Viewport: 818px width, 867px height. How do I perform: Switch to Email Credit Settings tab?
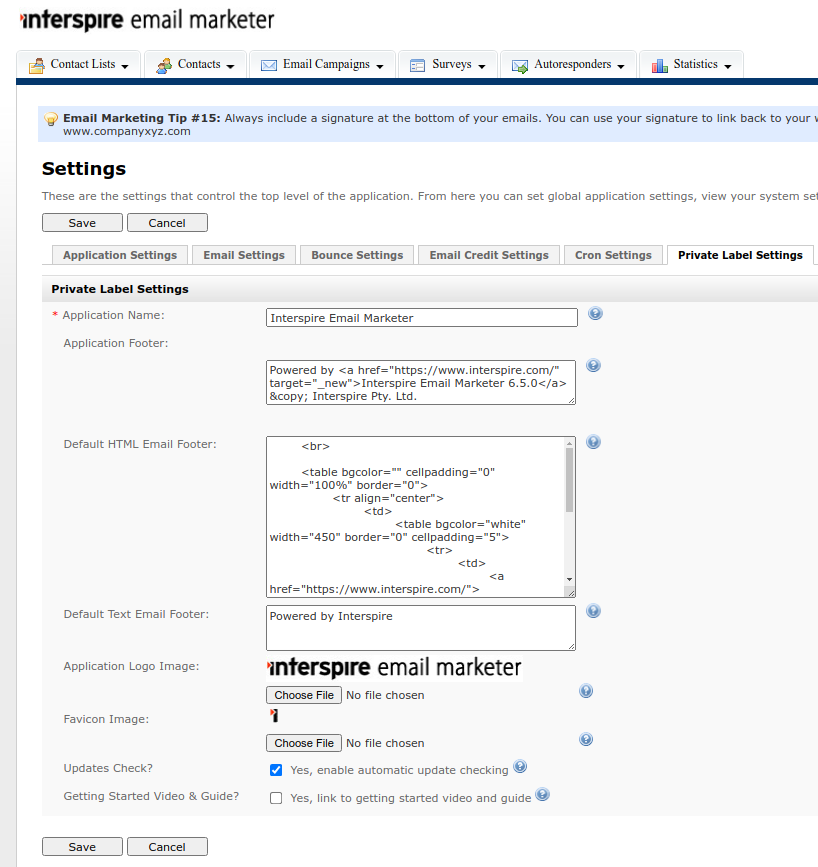click(489, 255)
